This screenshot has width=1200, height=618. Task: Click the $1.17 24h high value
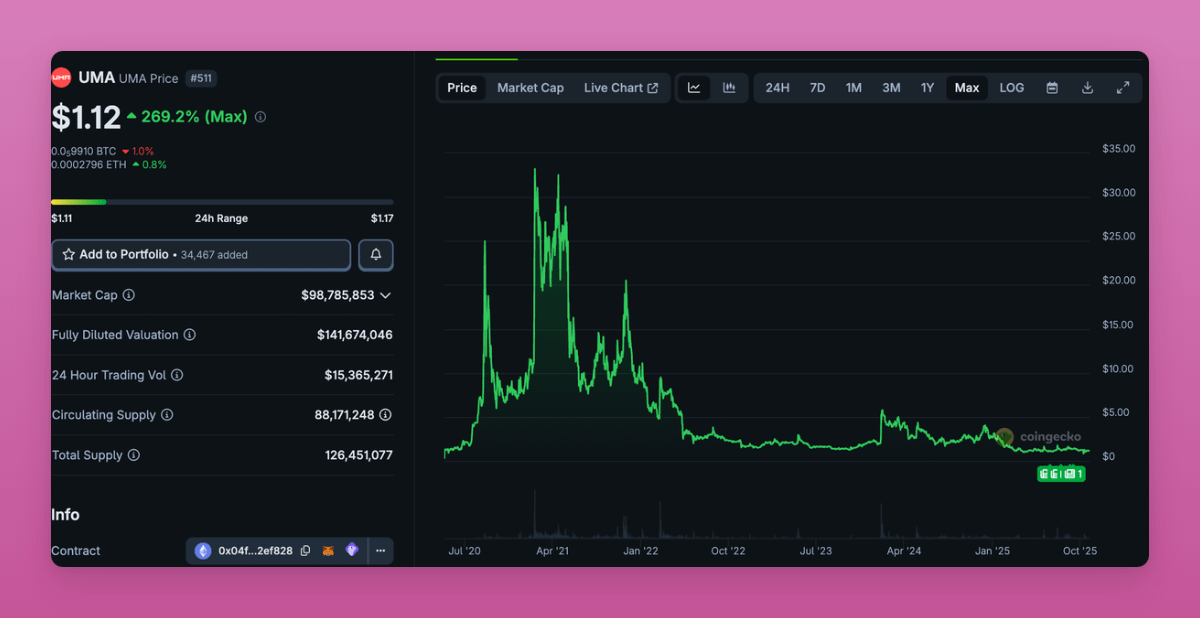point(381,218)
